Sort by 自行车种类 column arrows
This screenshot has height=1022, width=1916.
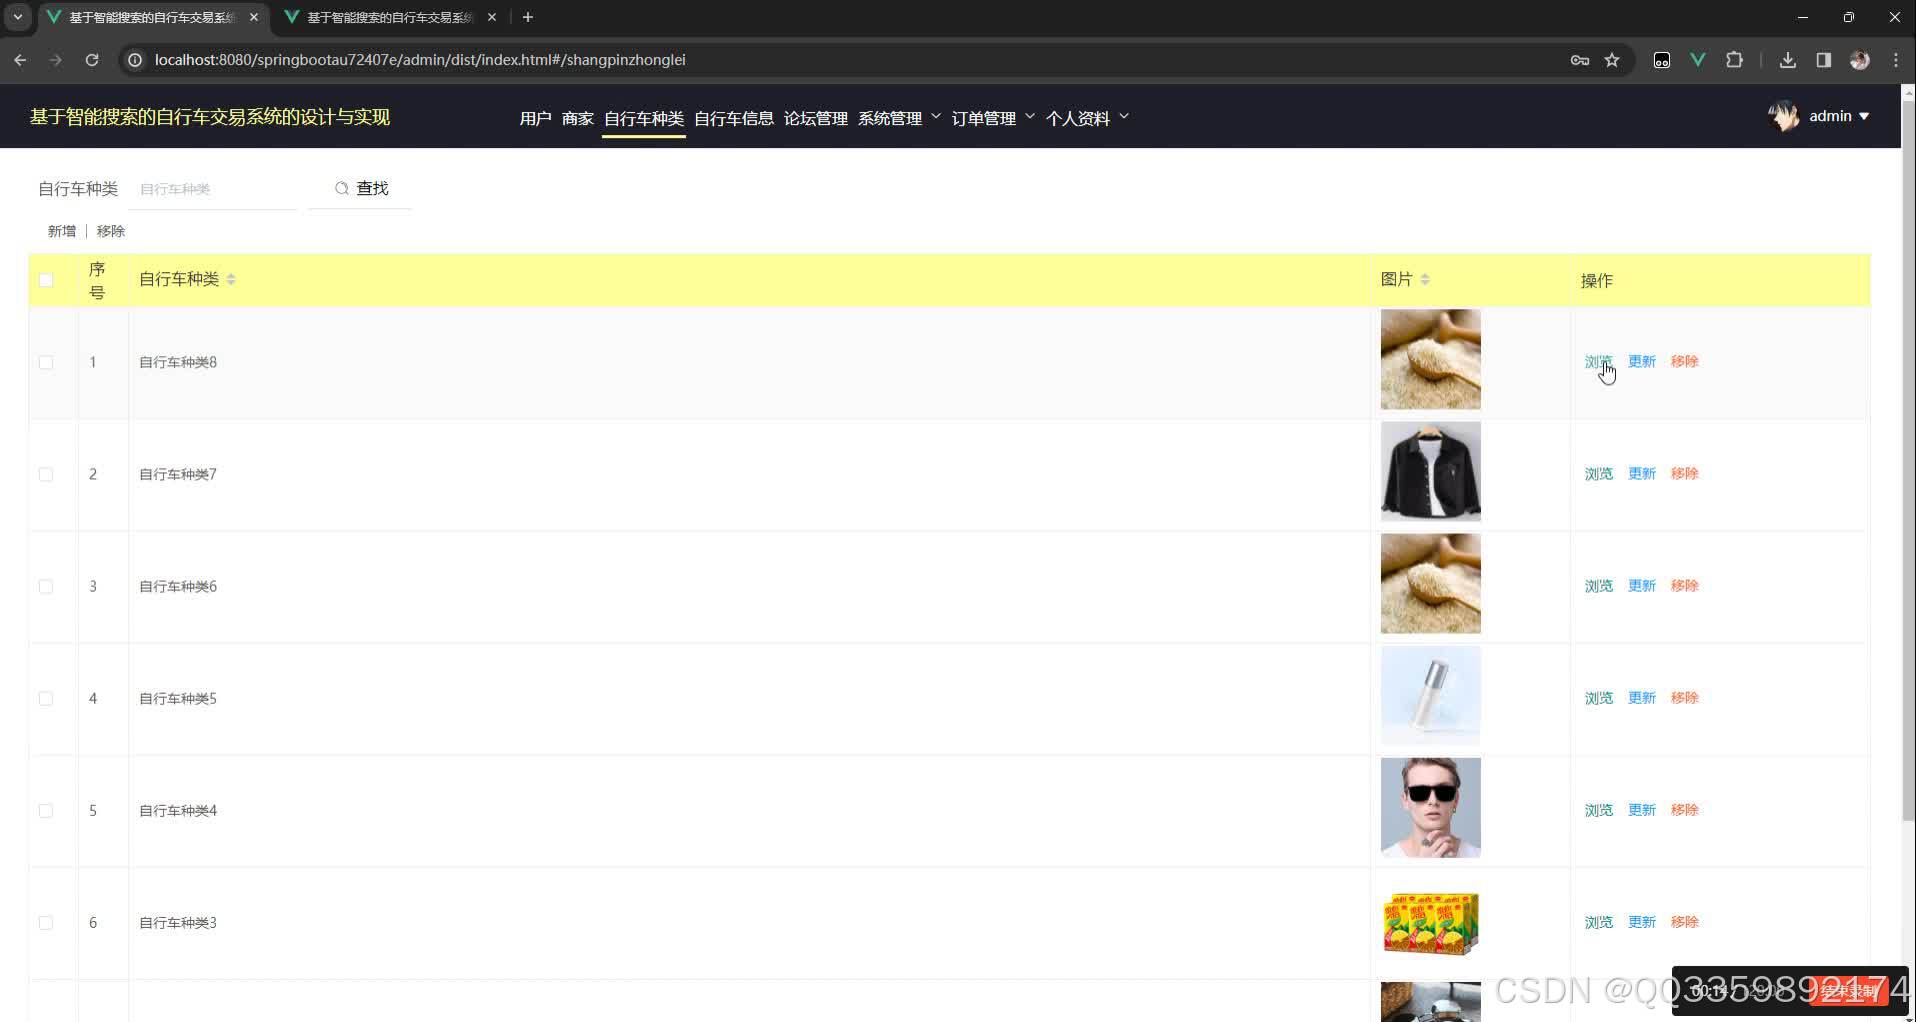pos(231,279)
